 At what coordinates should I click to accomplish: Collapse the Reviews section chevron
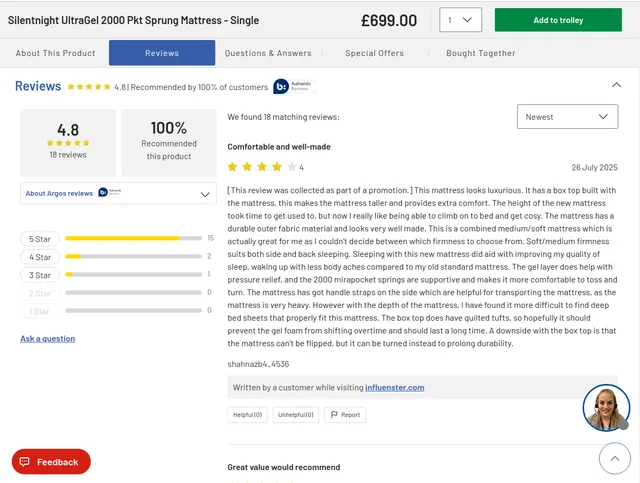[616, 85]
